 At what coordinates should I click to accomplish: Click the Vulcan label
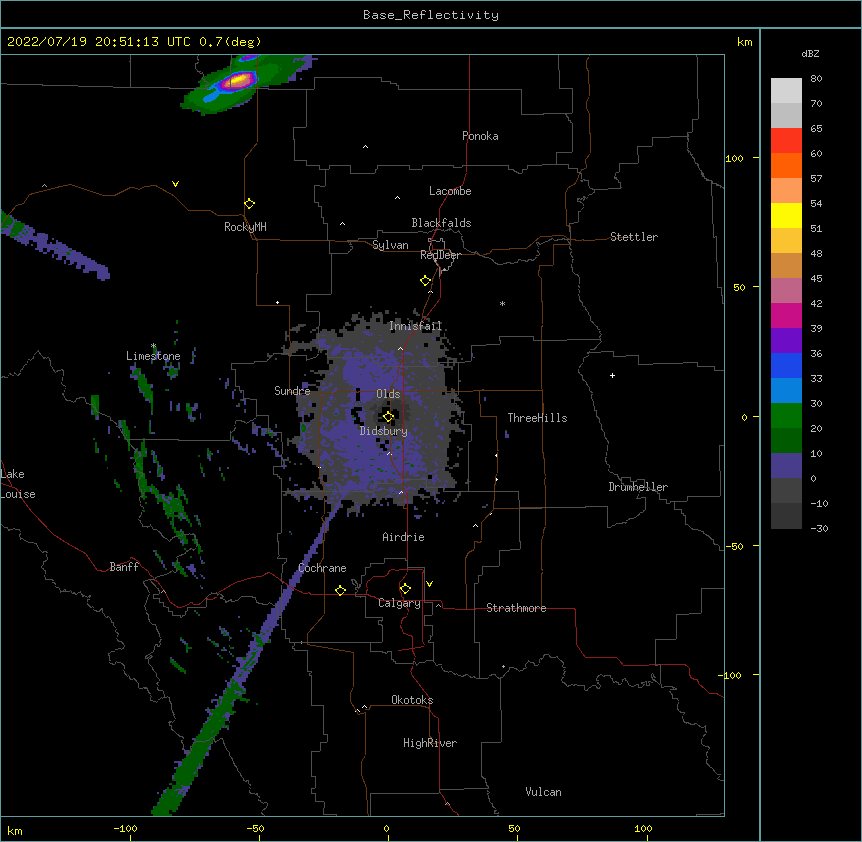(x=543, y=792)
